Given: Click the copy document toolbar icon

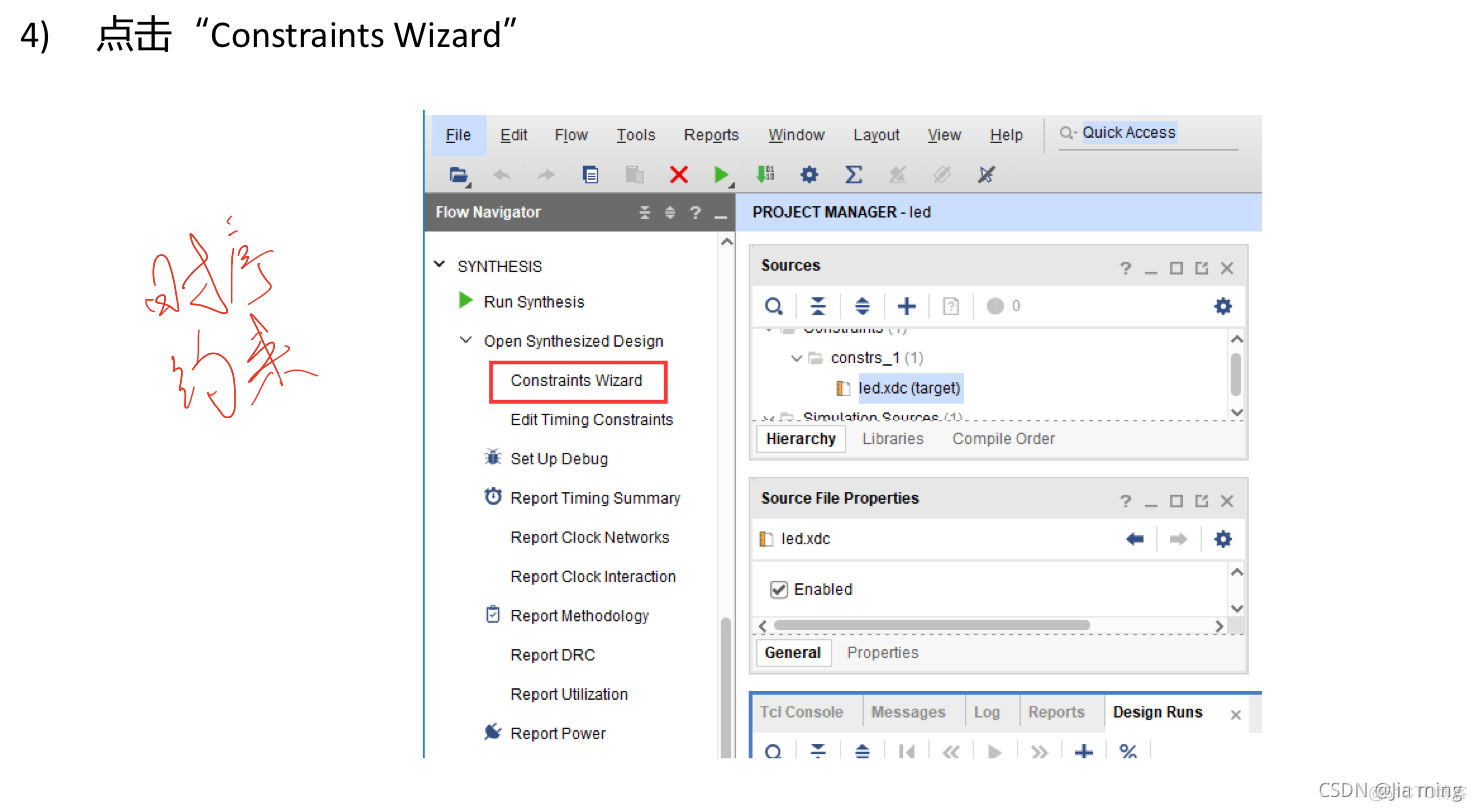Looking at the screenshot, I should 591,175.
